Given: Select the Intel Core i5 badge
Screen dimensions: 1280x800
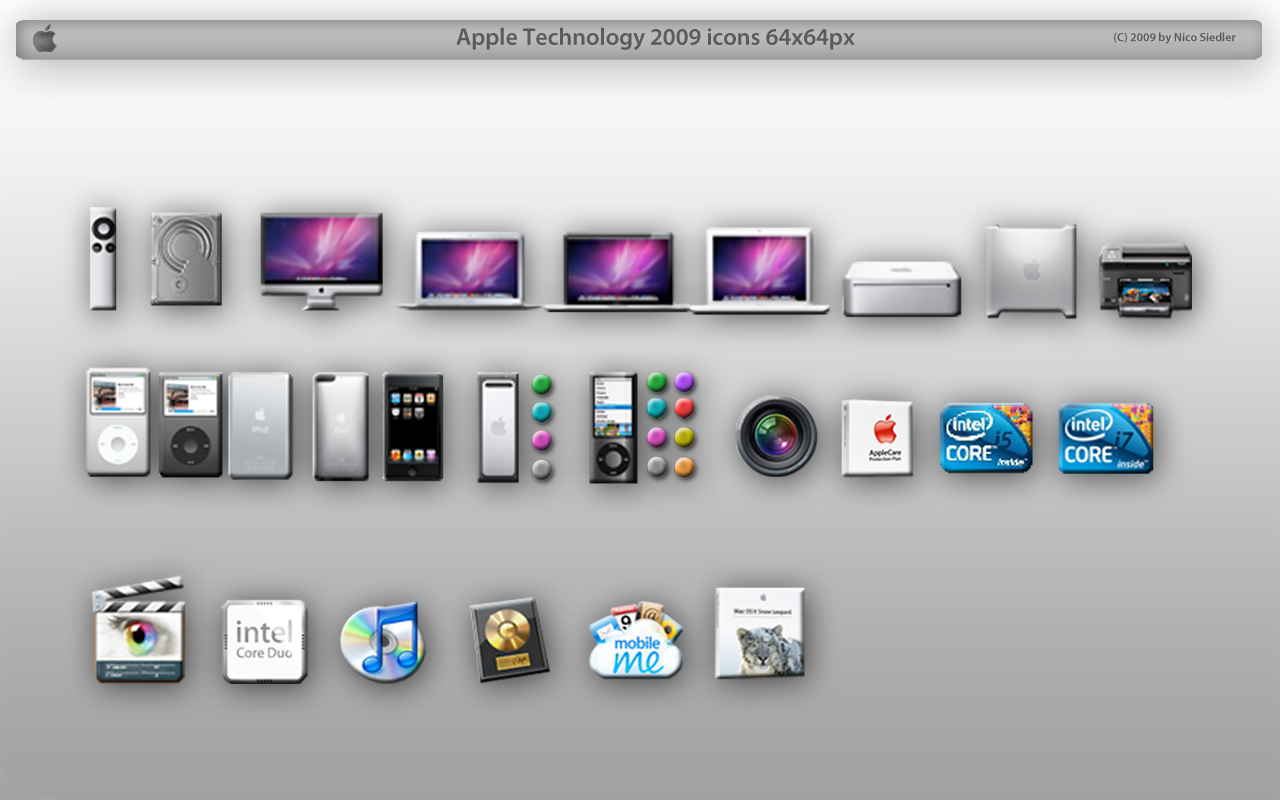Looking at the screenshot, I should [x=986, y=437].
